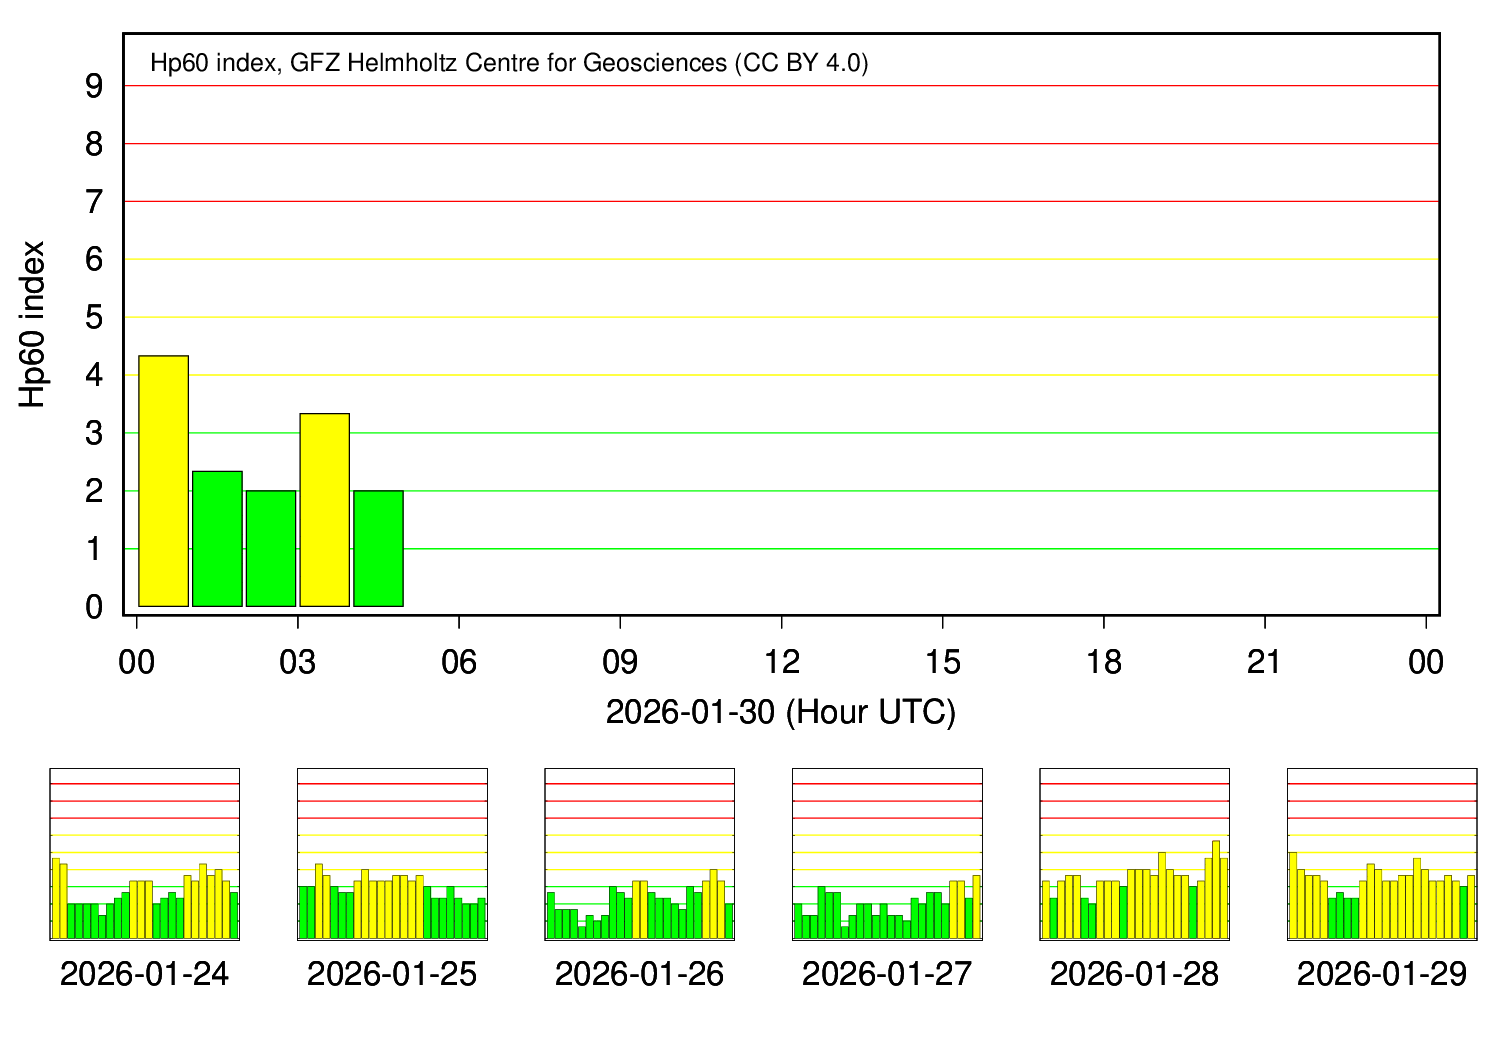Open the 2026-01-27 daily chart thumbnail
The height and width of the screenshot is (1050, 1500).
click(885, 855)
